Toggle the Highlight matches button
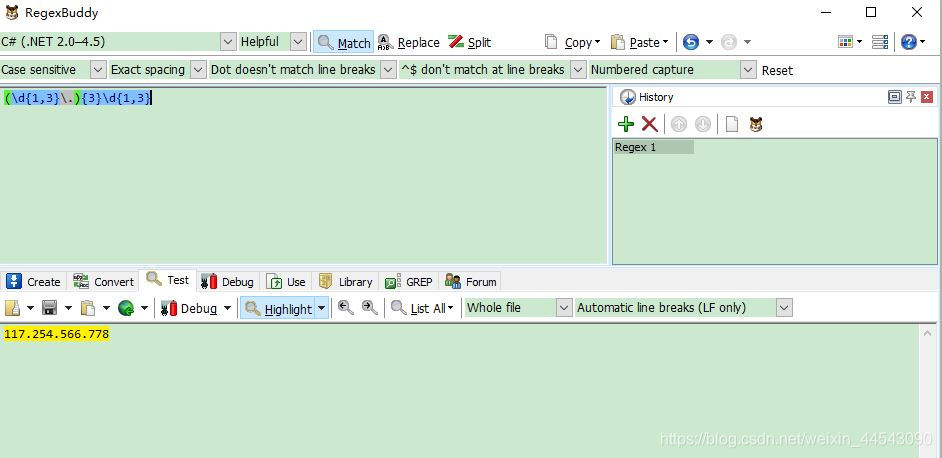 pyautogui.click(x=279, y=308)
